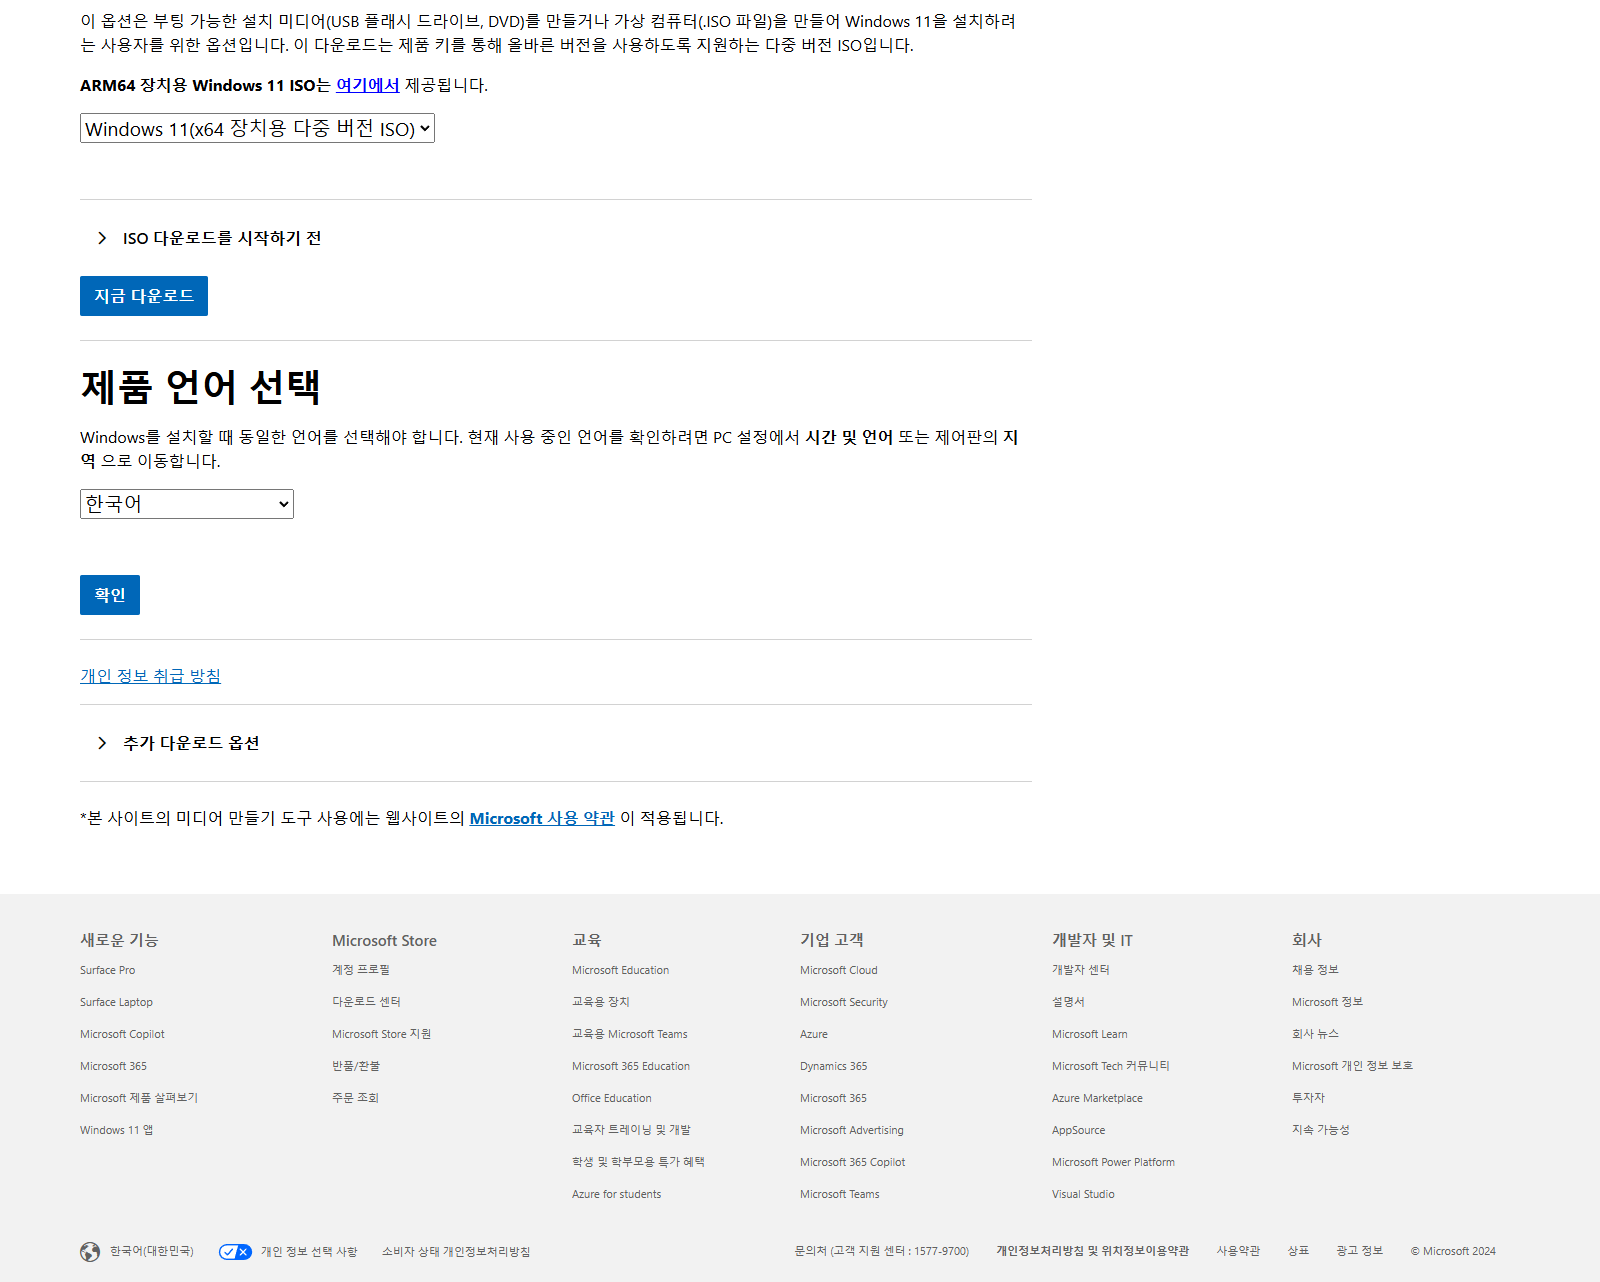This screenshot has height=1282, width=1600.
Task: Click the globe language icon in footer
Action: pos(90,1252)
